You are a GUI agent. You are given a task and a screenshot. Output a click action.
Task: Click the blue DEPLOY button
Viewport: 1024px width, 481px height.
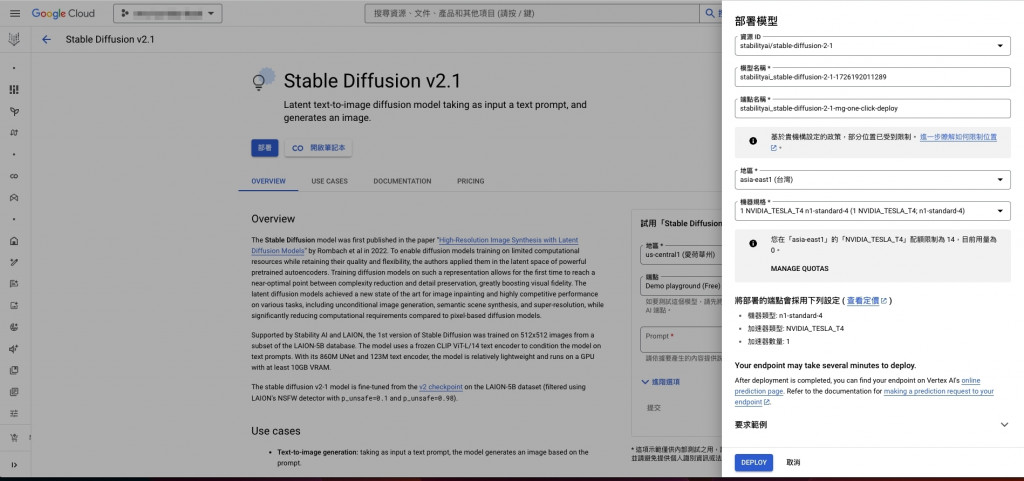pos(754,462)
